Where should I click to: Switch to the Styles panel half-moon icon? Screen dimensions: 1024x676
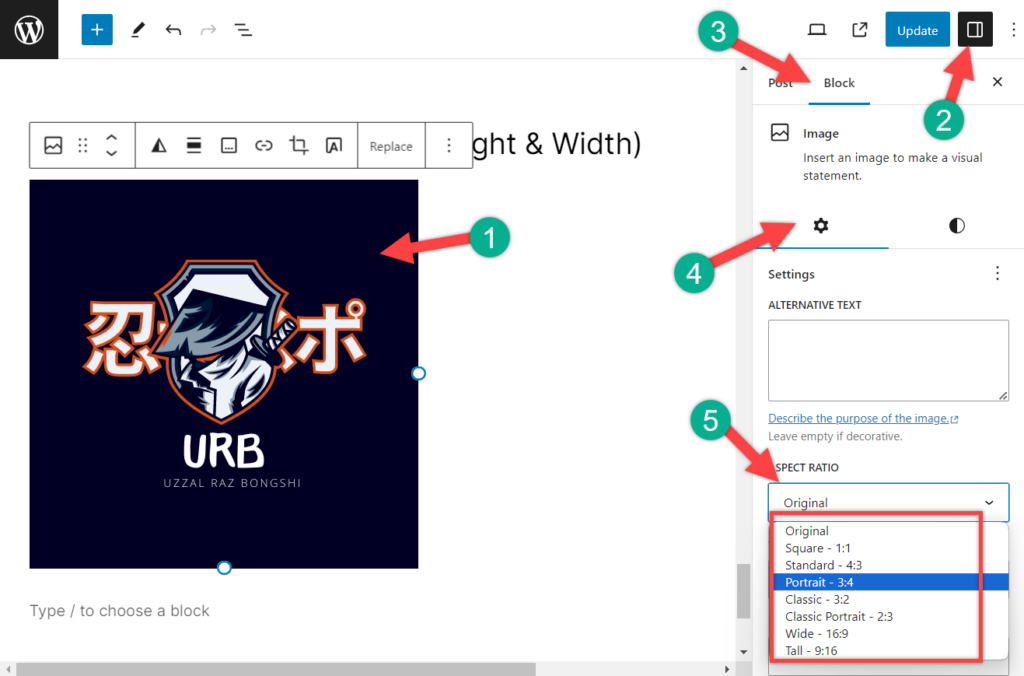(956, 226)
